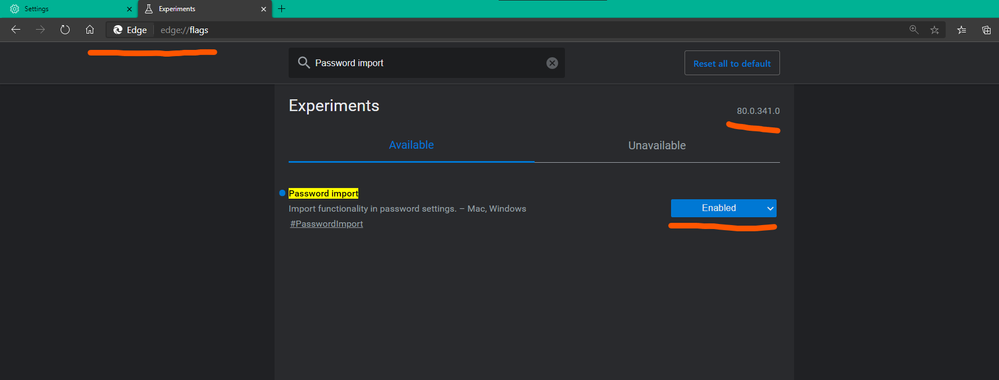This screenshot has height=380, width=999.
Task: Select the Experiments browser tab
Action: (205, 9)
